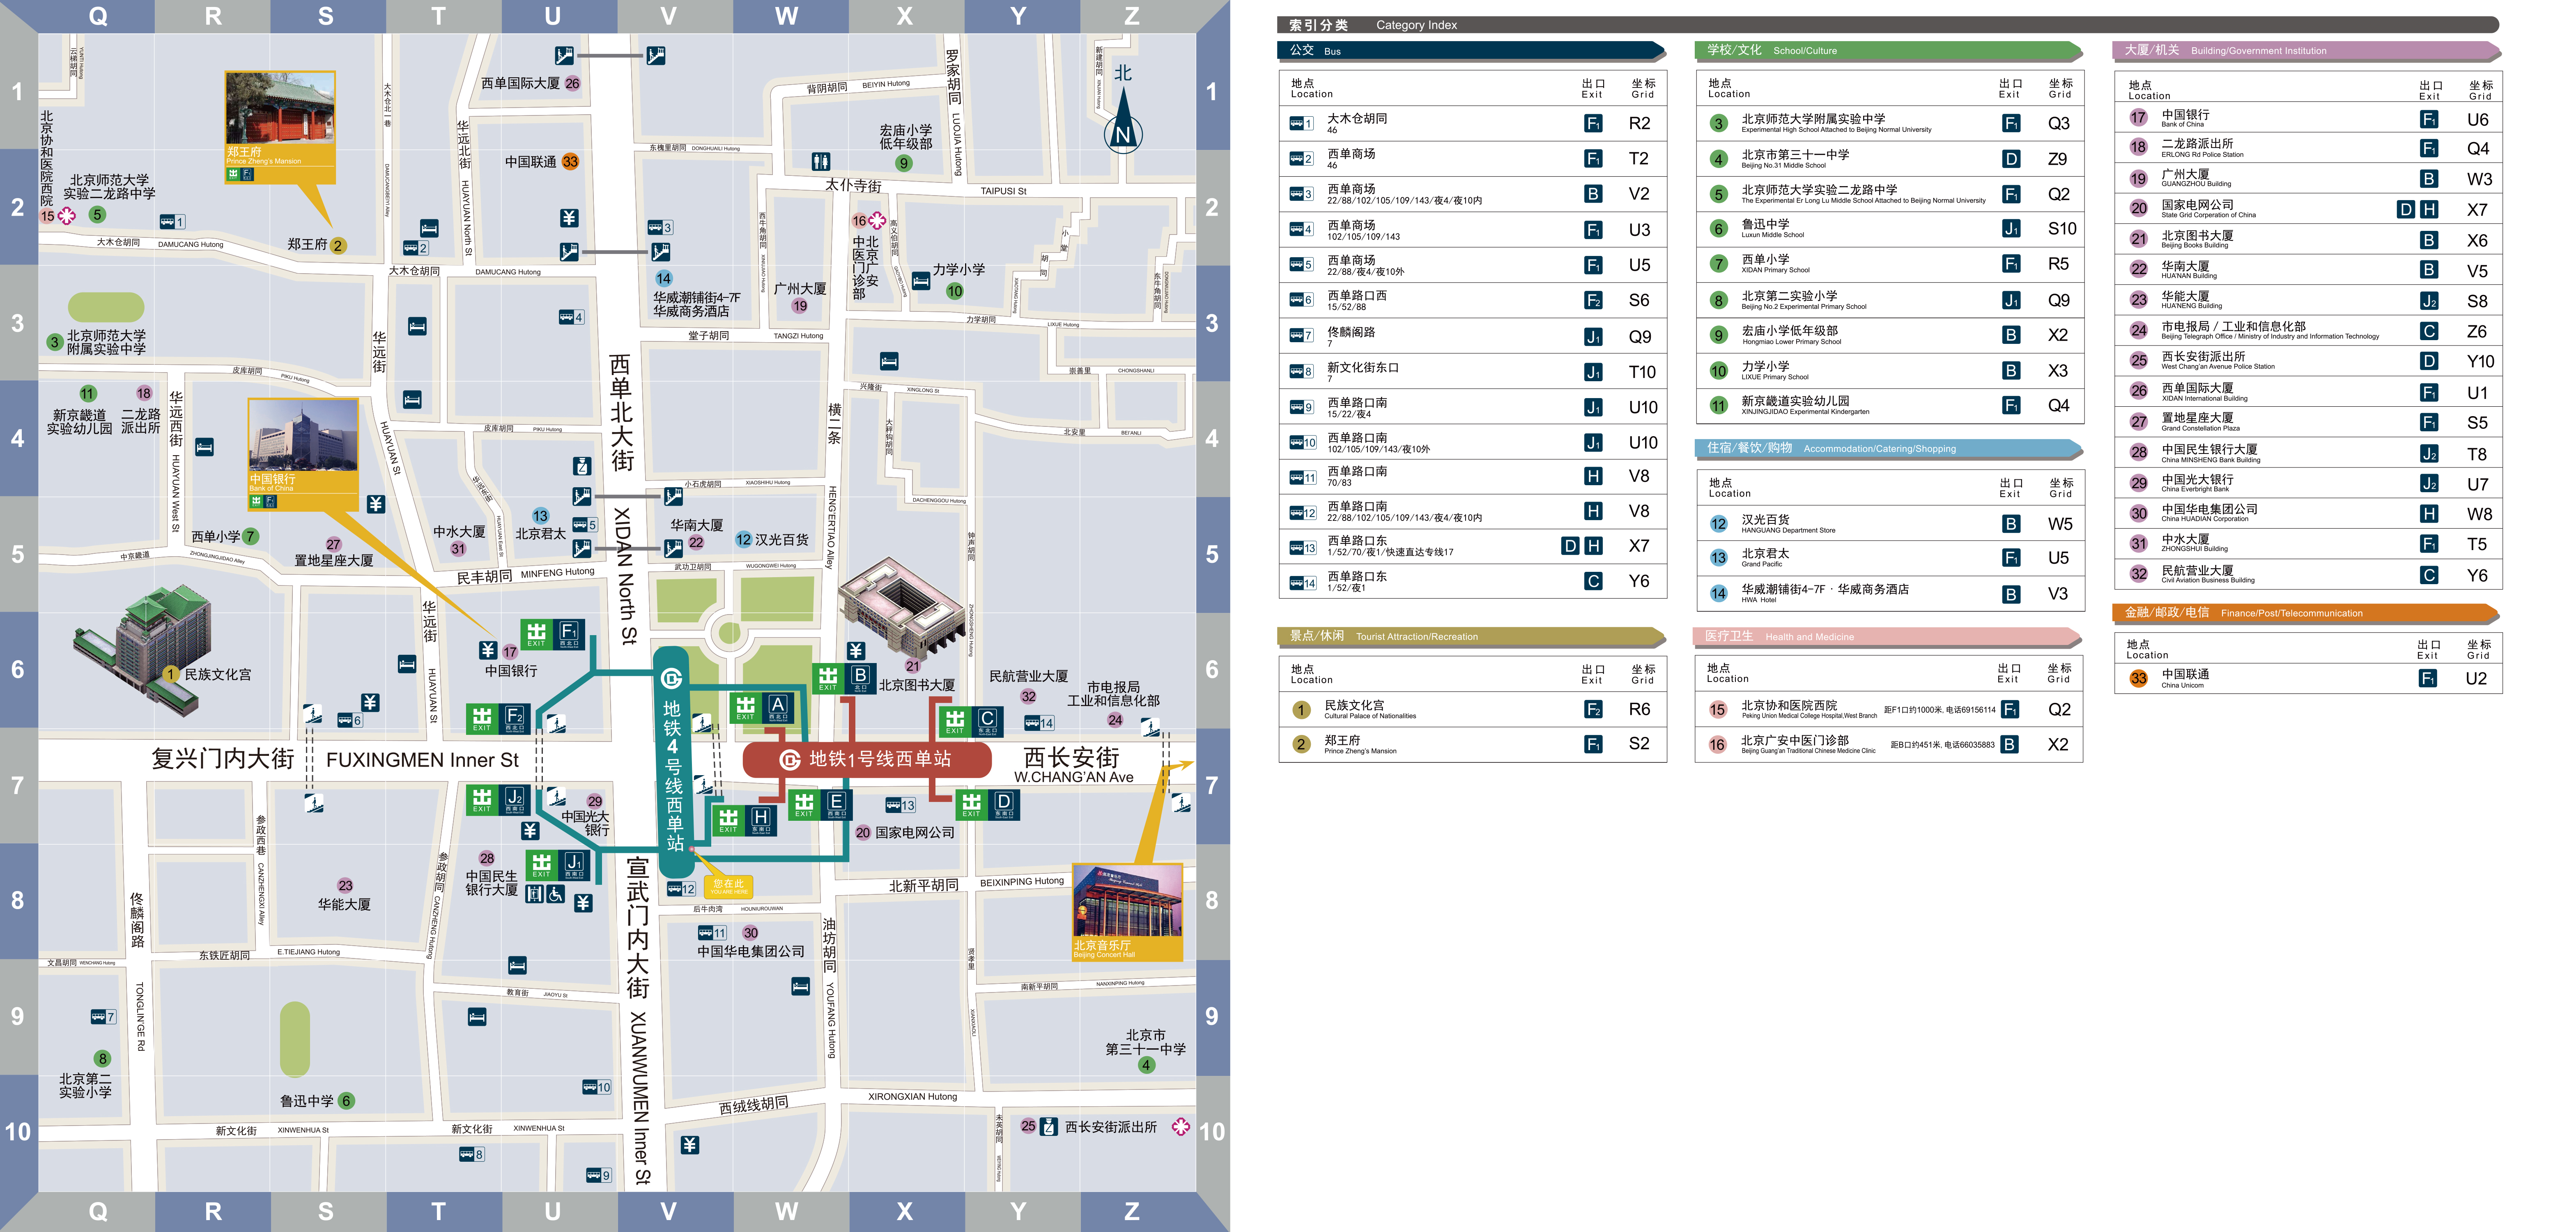Select the 住宿/餐饮/购物 Accommodation header

tap(1888, 448)
